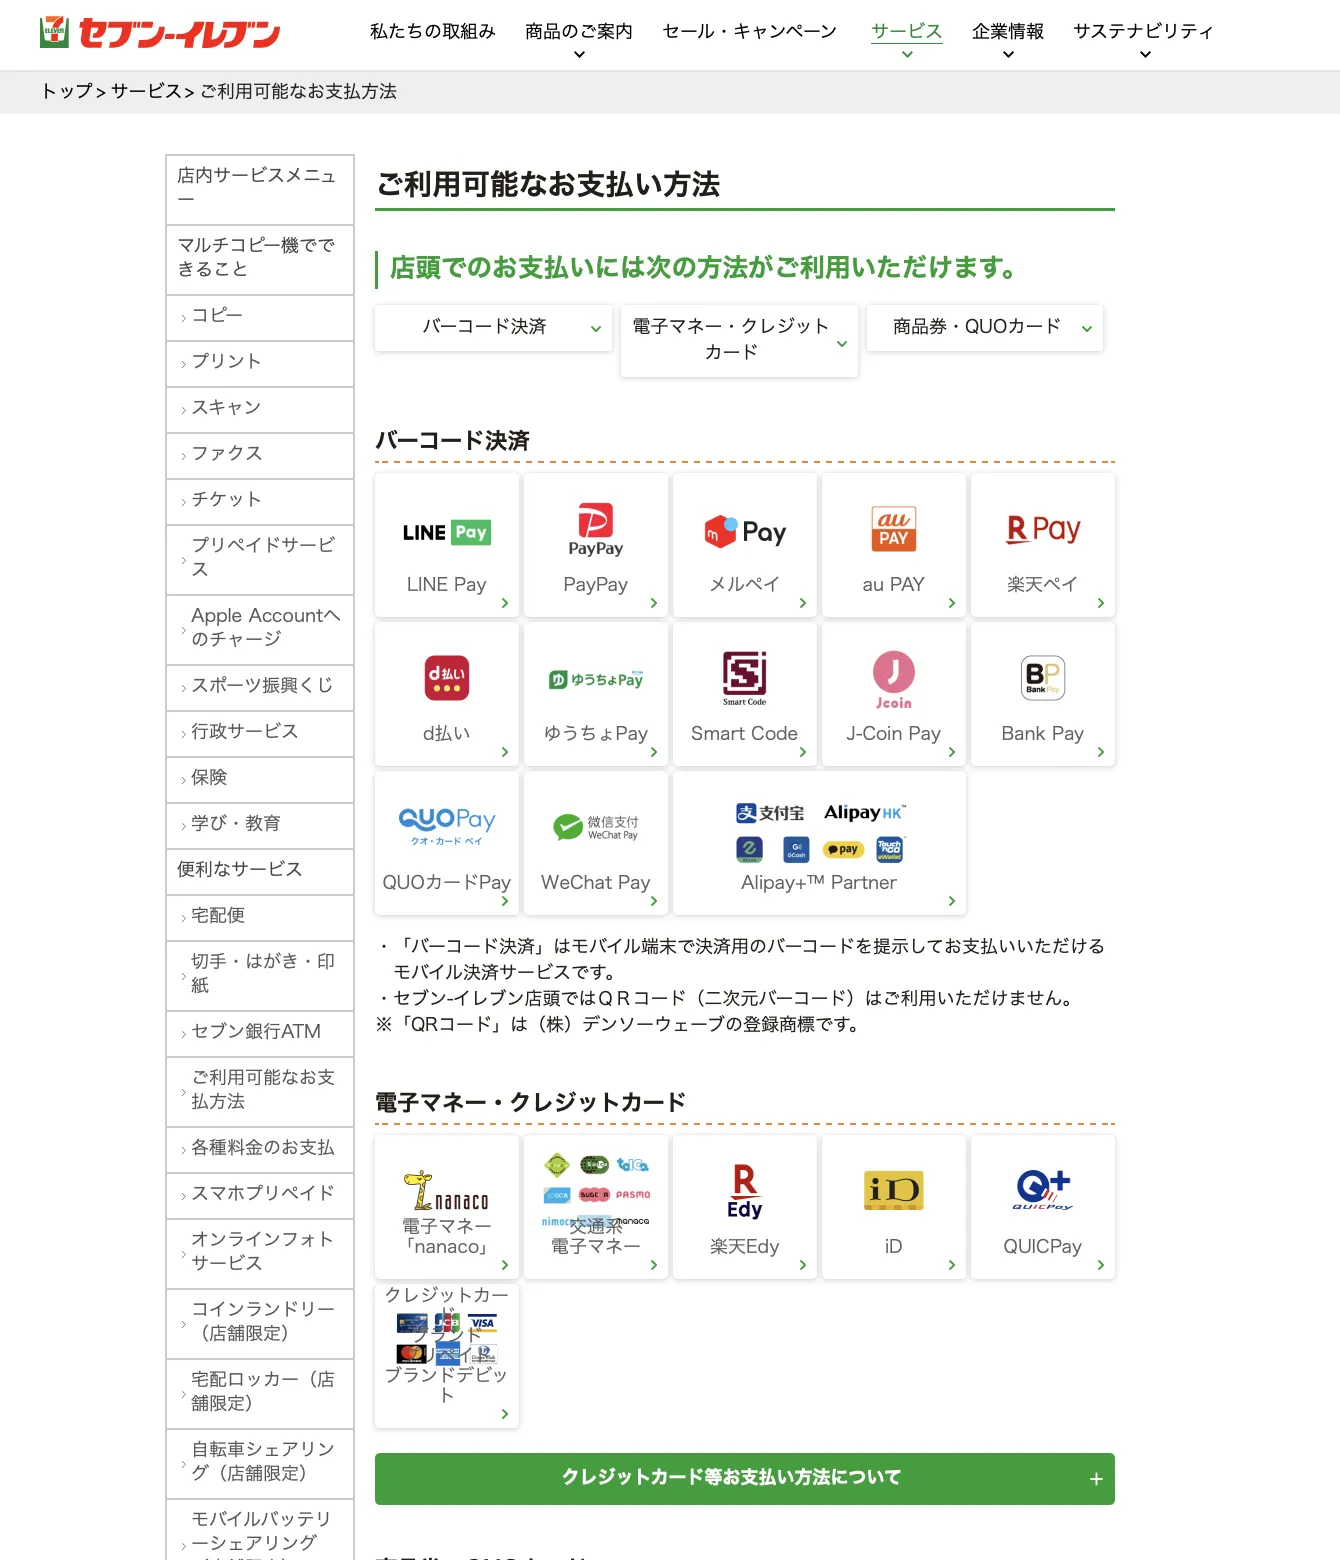Go to トップ in the breadcrumb
Screen dimensions: 1340x1560
[x=67, y=91]
